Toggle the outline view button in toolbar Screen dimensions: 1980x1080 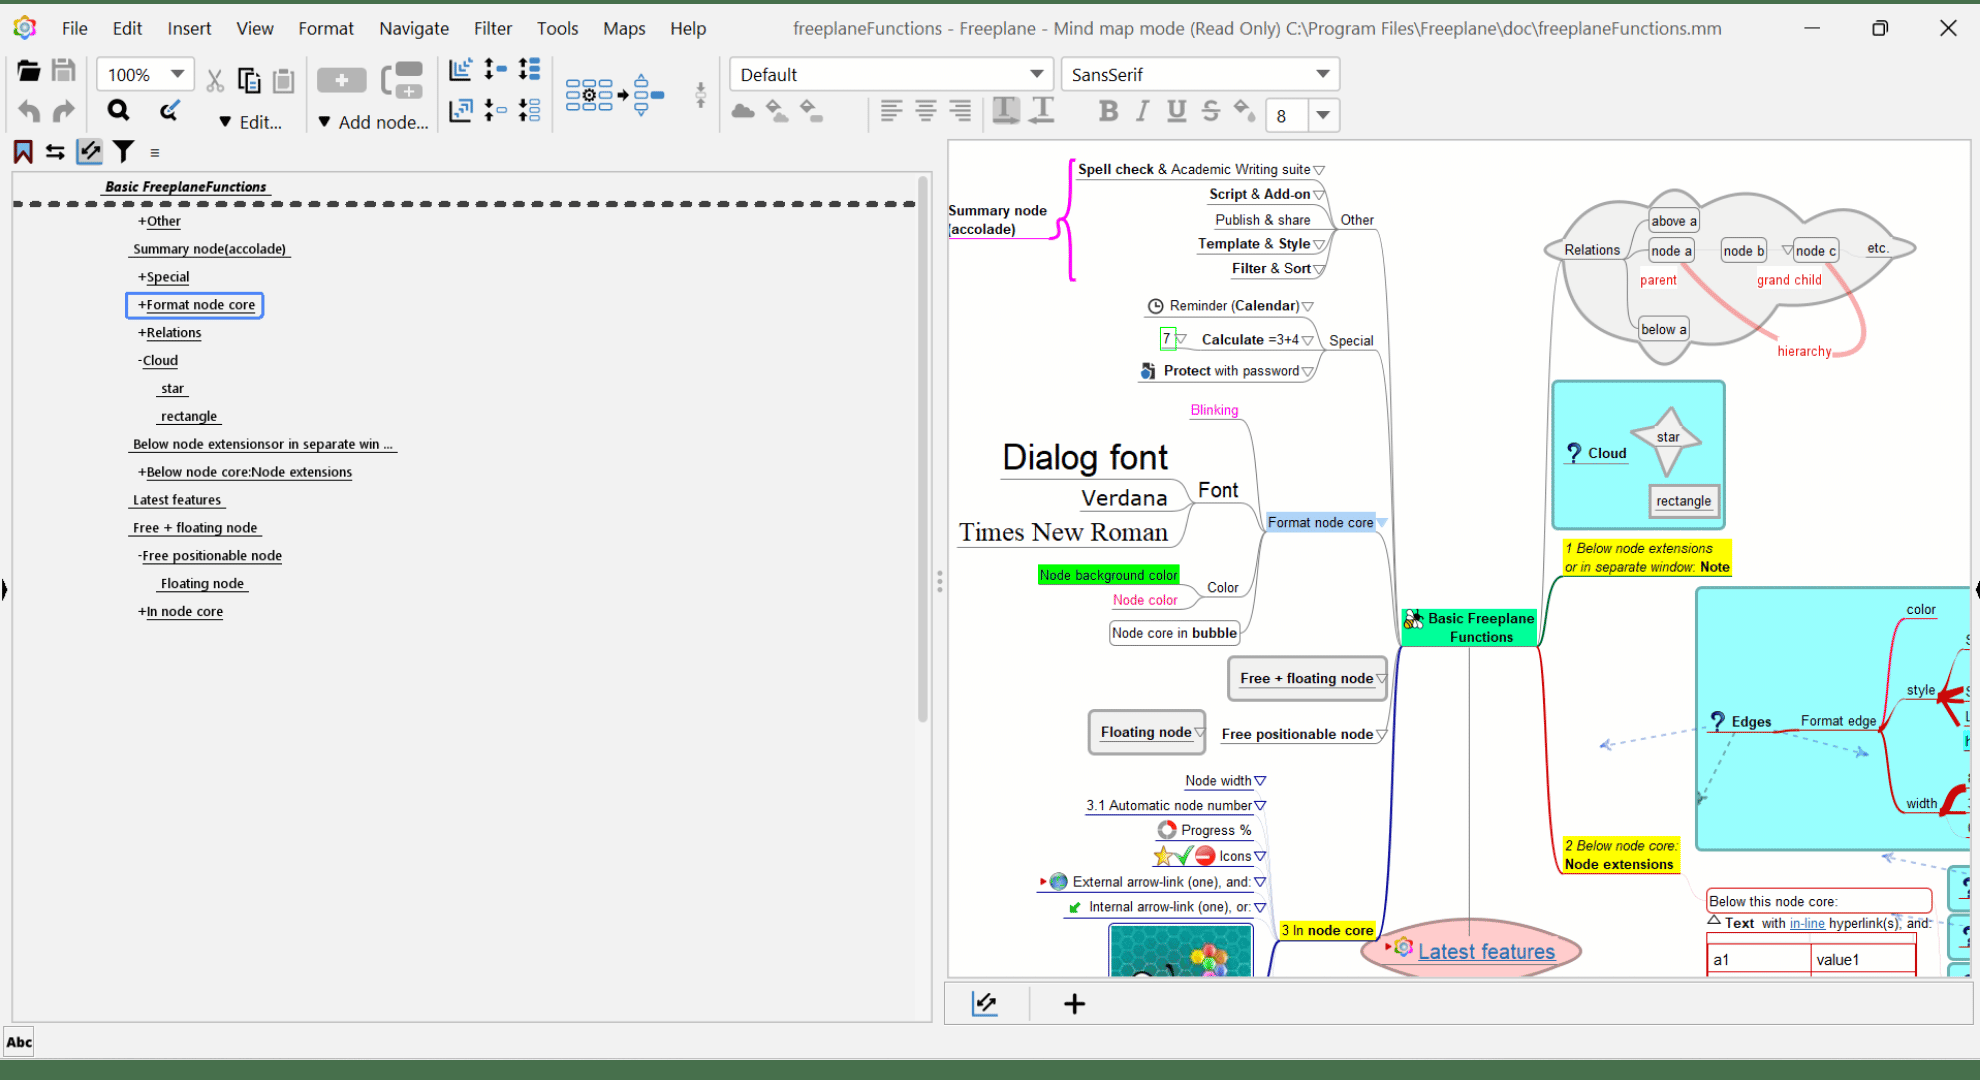point(89,152)
